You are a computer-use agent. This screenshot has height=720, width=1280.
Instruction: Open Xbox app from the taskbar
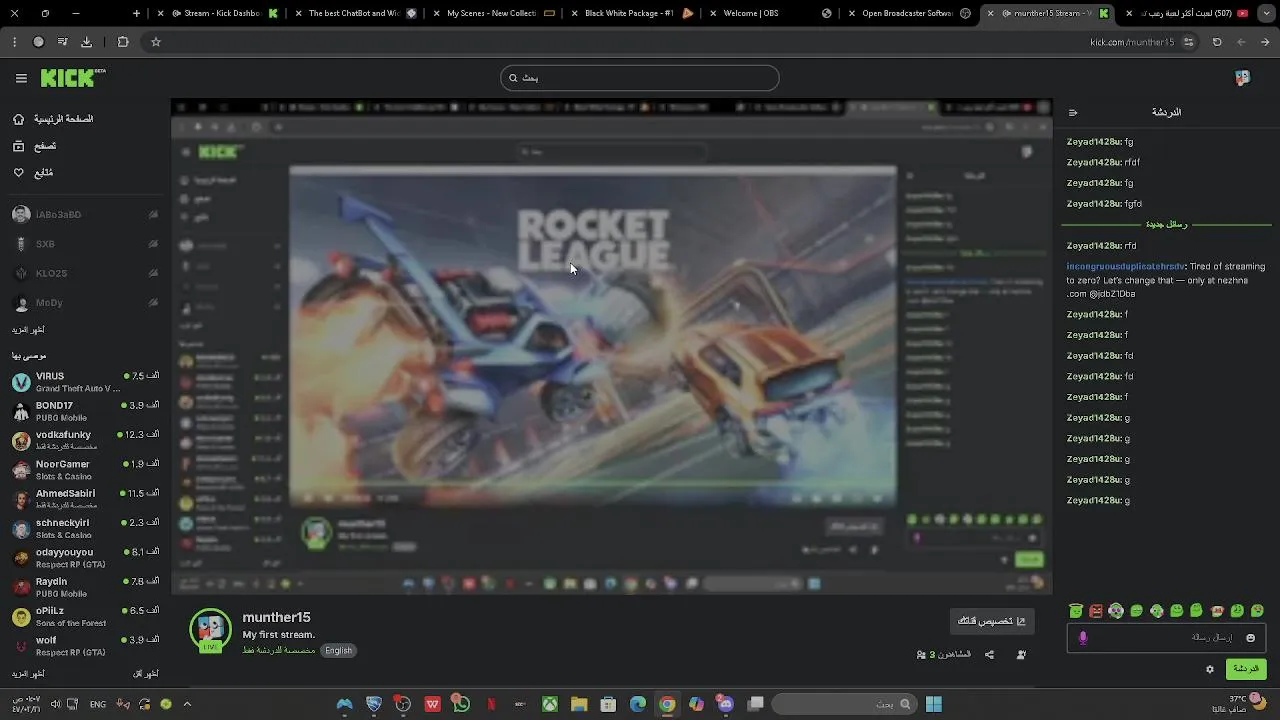(550, 704)
